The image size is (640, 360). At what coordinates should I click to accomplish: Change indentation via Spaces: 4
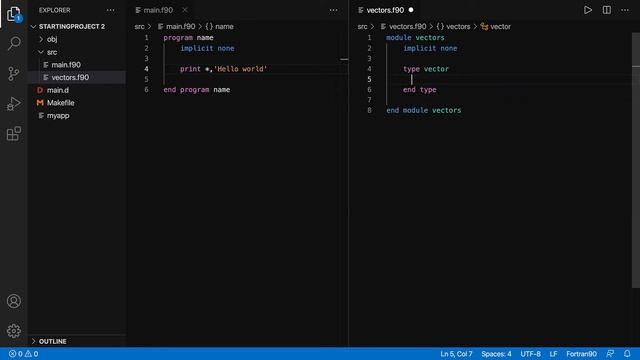(x=496, y=353)
